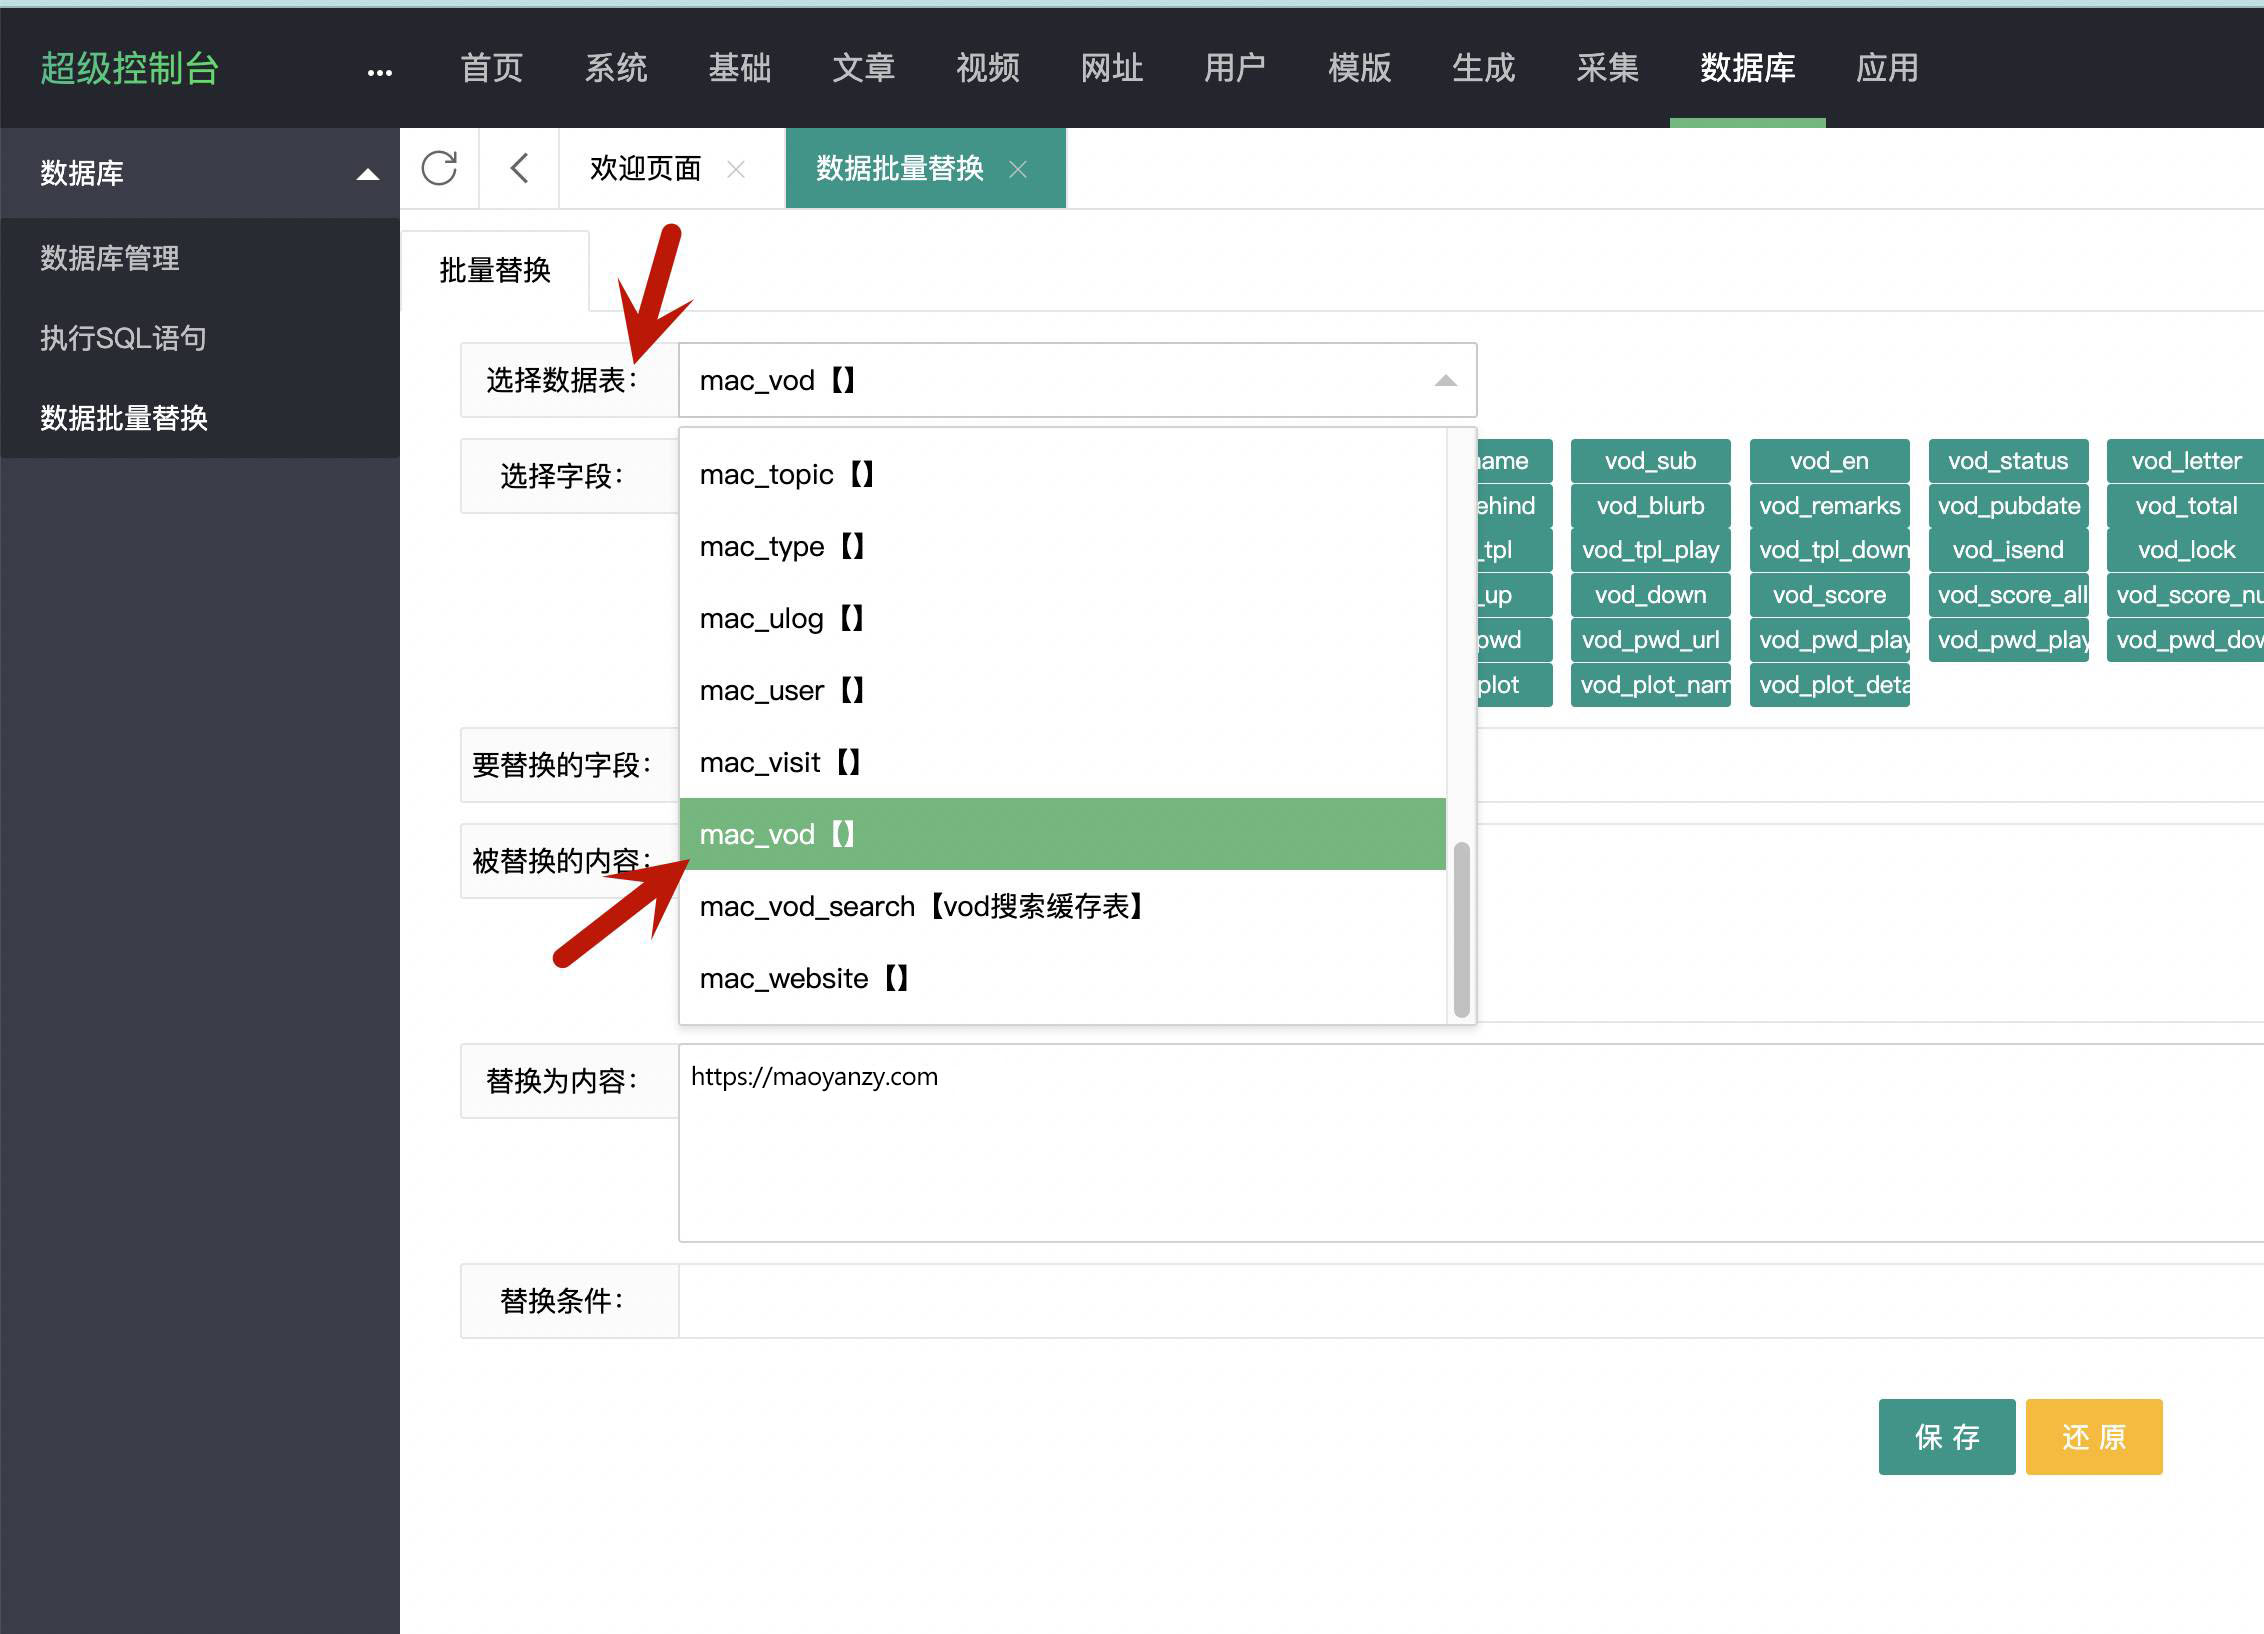Image resolution: width=2264 pixels, height=1634 pixels.
Task: Open 执行SQL语句 in sidebar
Action: pos(123,338)
